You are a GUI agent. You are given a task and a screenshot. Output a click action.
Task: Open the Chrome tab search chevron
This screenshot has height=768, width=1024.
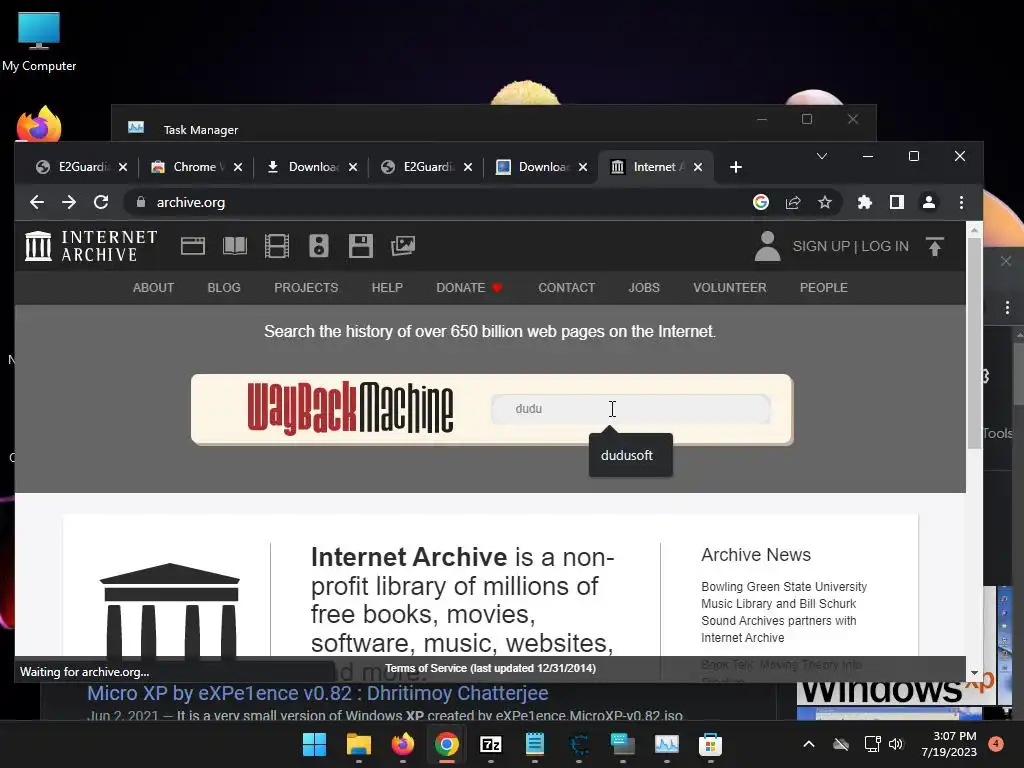pyautogui.click(x=822, y=156)
